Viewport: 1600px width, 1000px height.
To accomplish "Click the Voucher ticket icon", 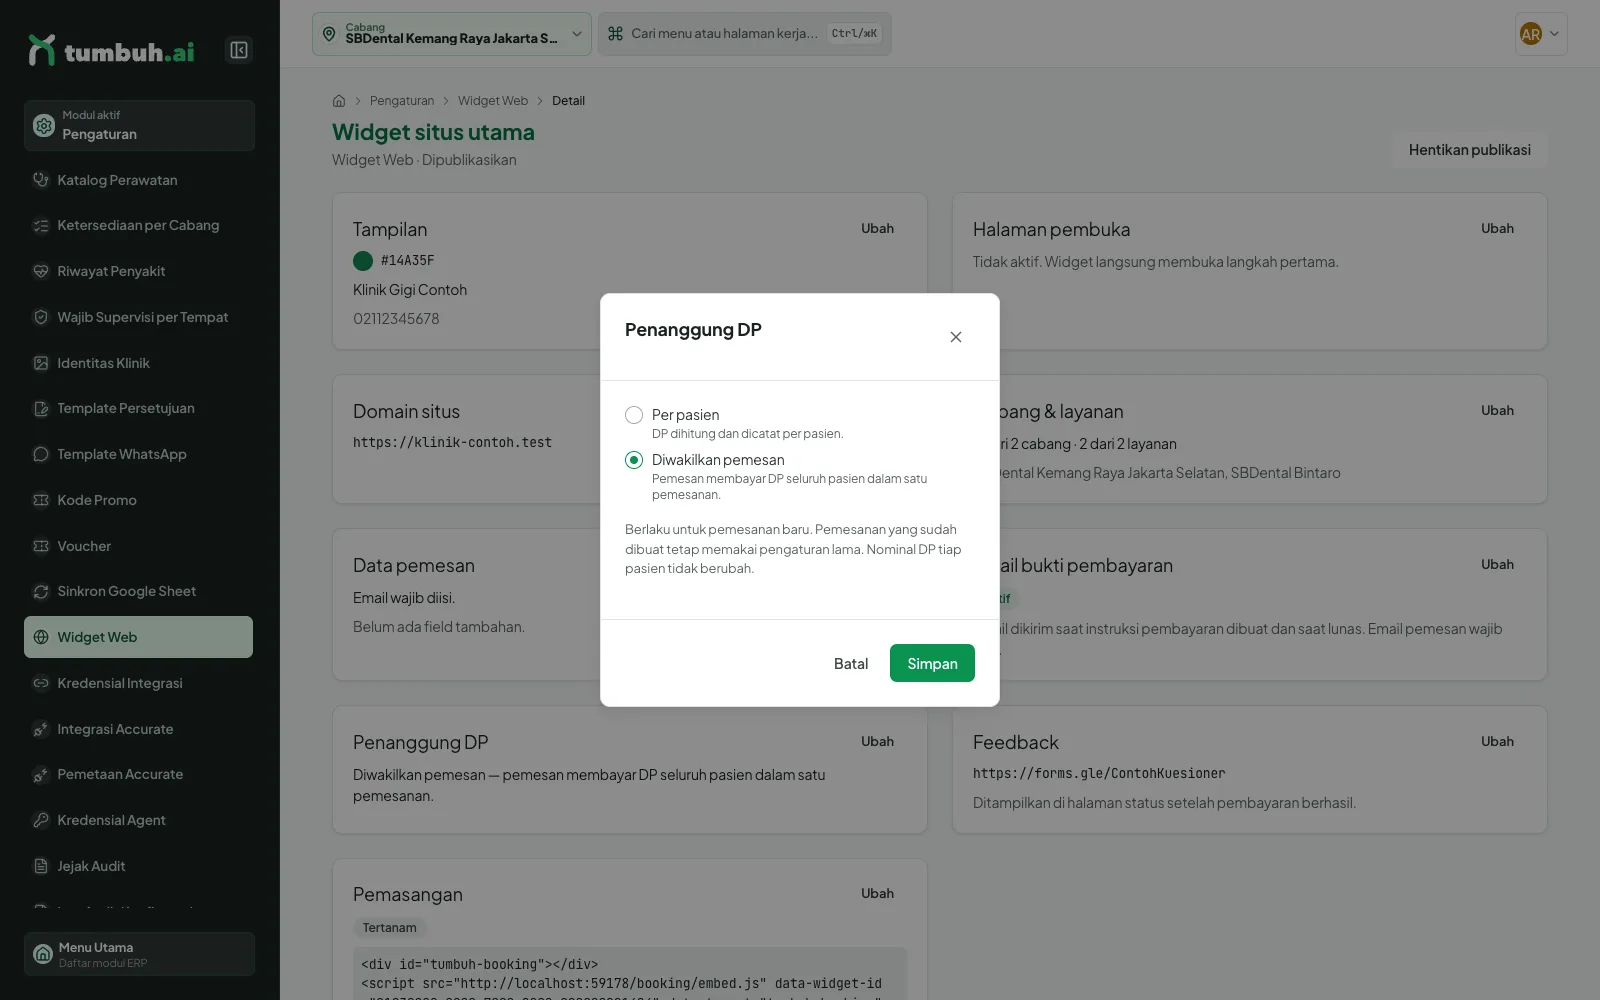I will (41, 546).
